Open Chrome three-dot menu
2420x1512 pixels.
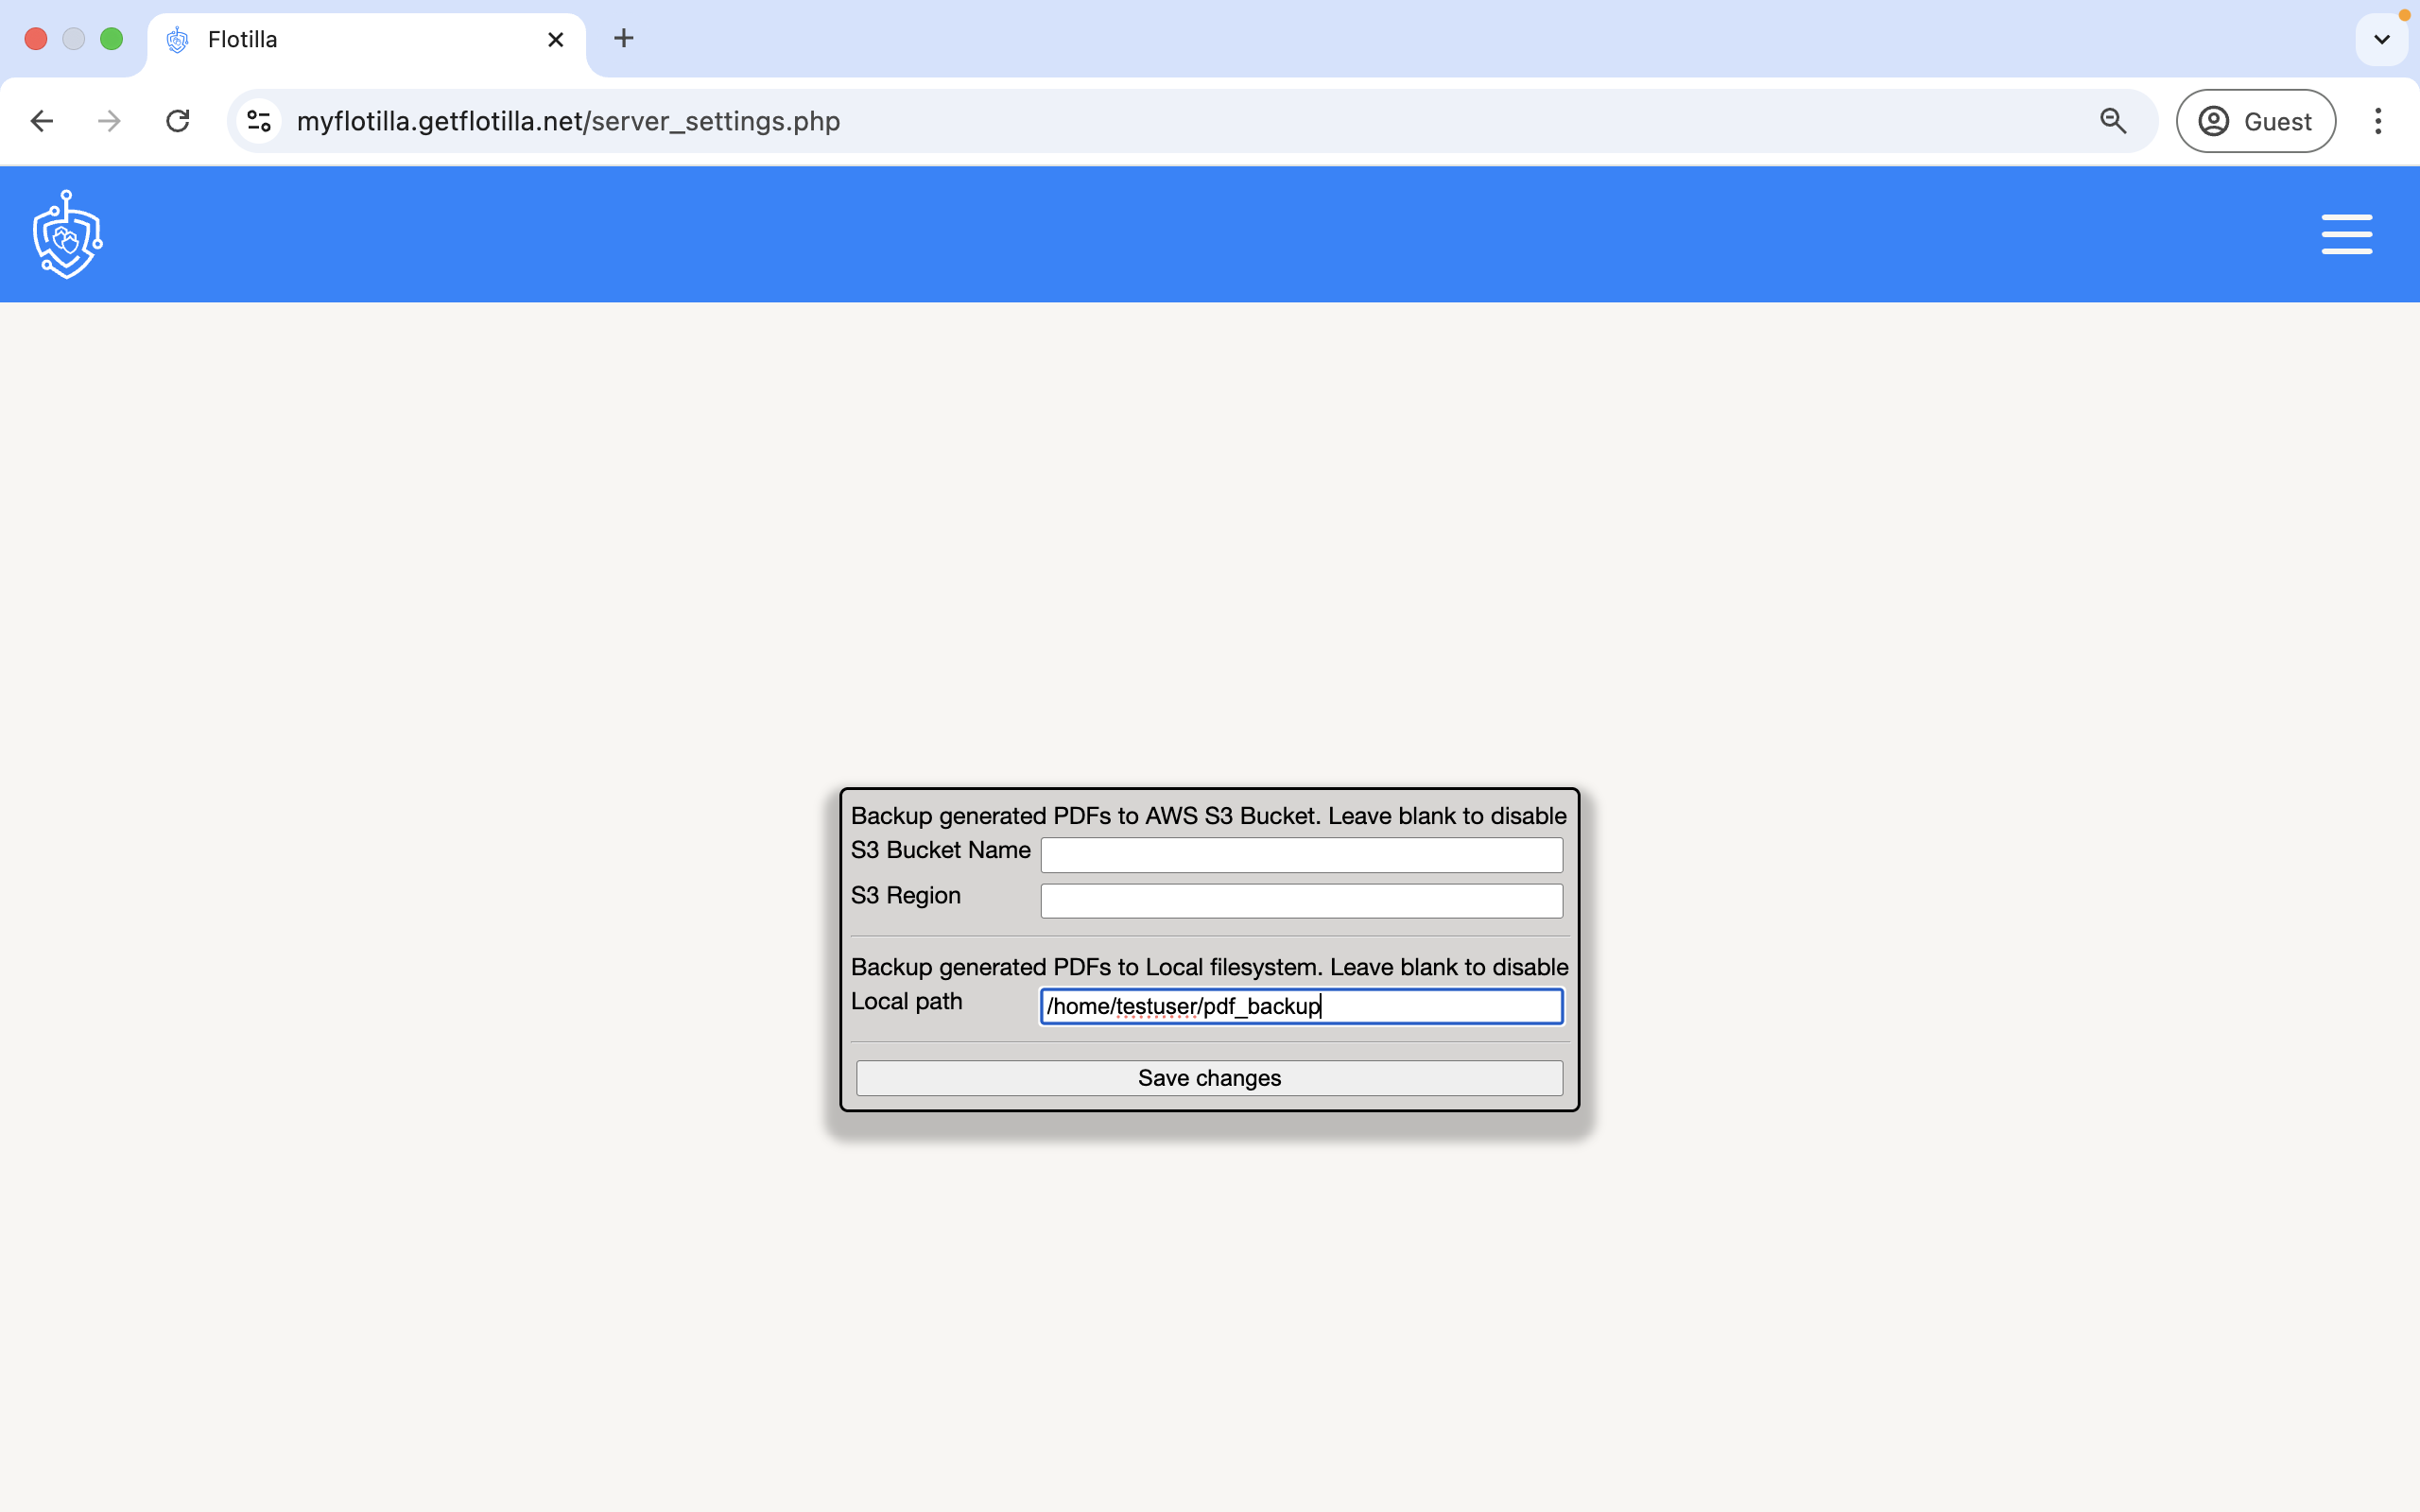[x=2378, y=121]
